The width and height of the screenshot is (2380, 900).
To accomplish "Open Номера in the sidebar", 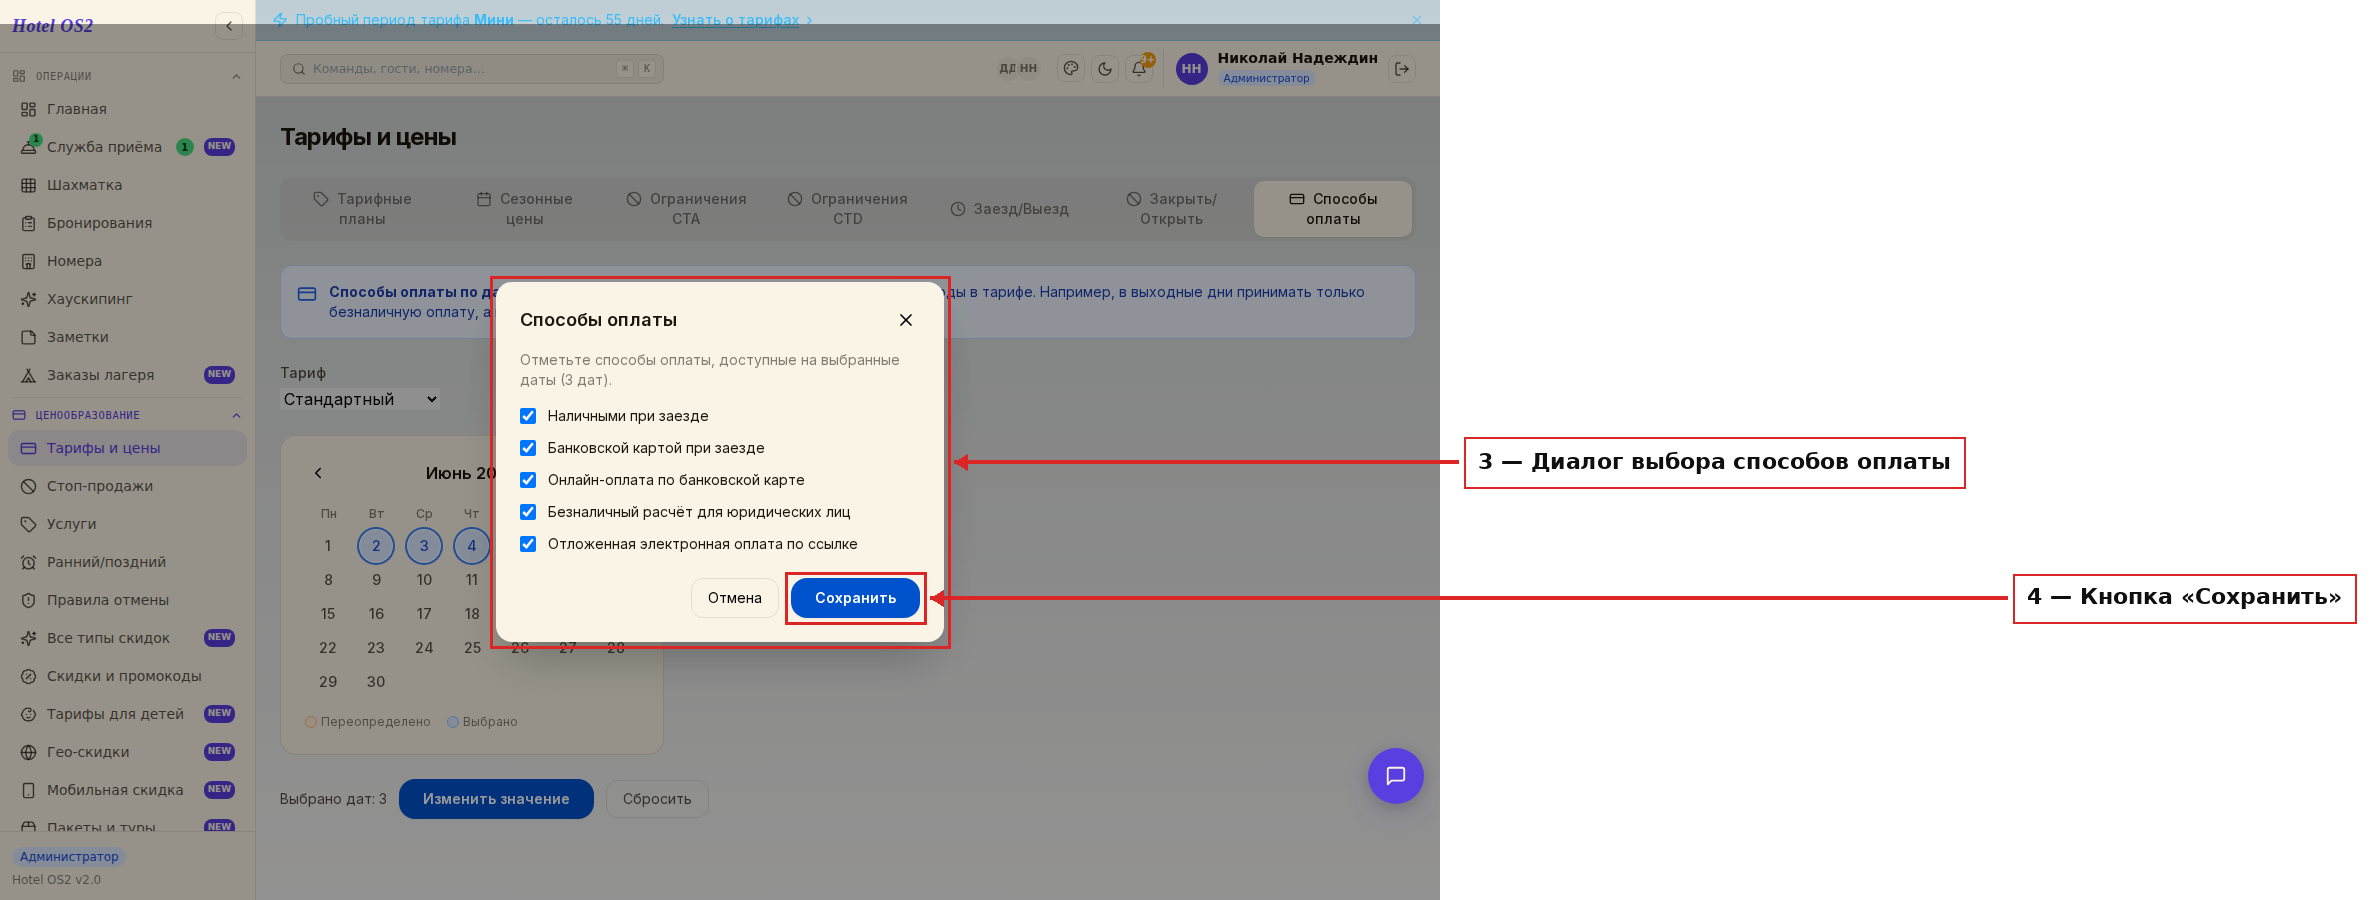I will pos(127,261).
